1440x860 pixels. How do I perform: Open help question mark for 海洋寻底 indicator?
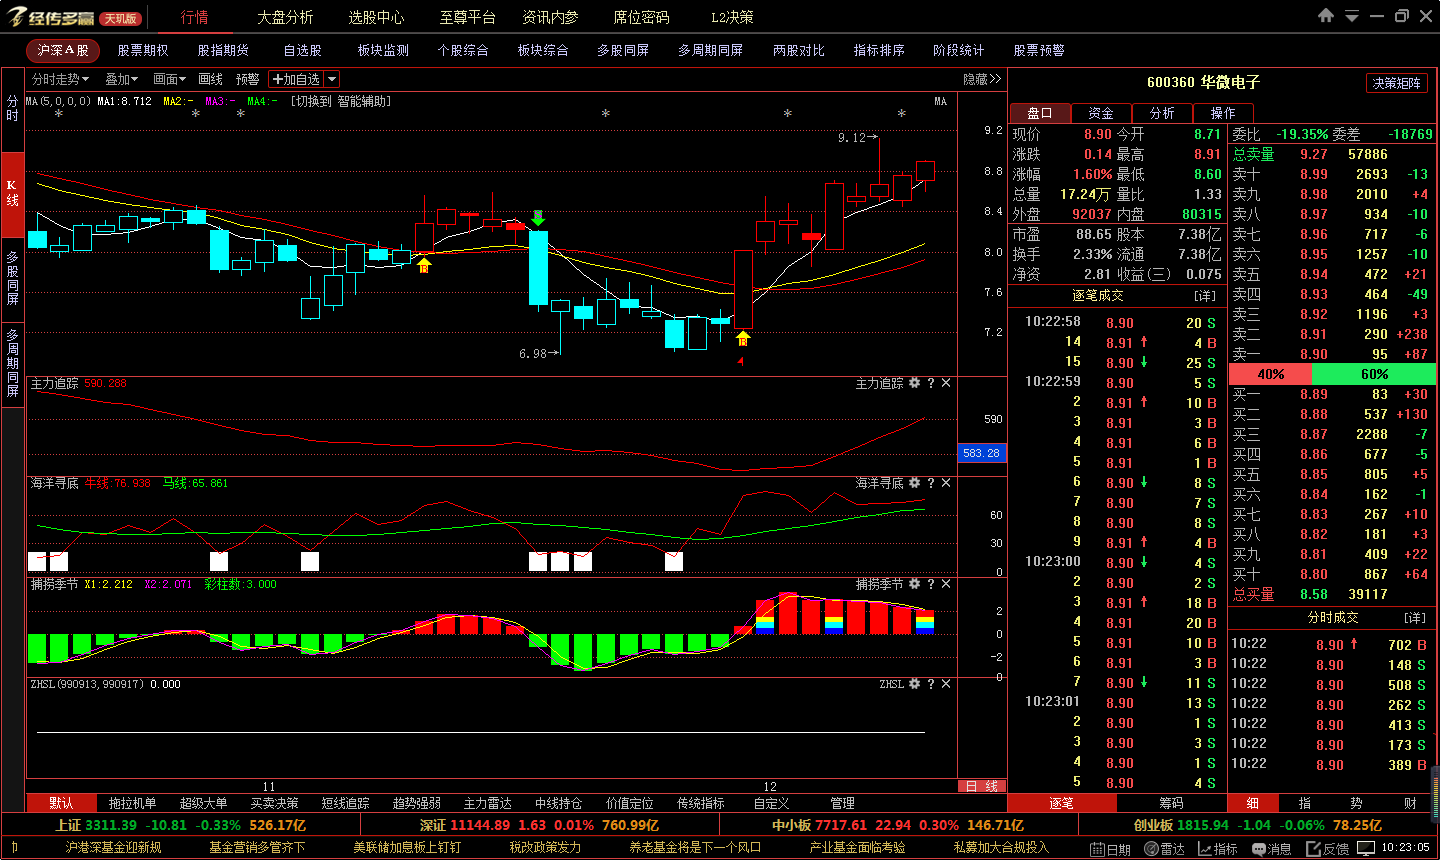(931, 483)
